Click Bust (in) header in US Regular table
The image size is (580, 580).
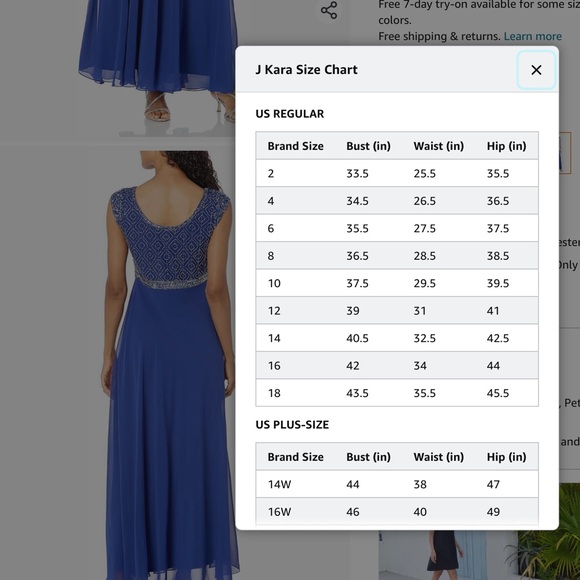pos(368,146)
